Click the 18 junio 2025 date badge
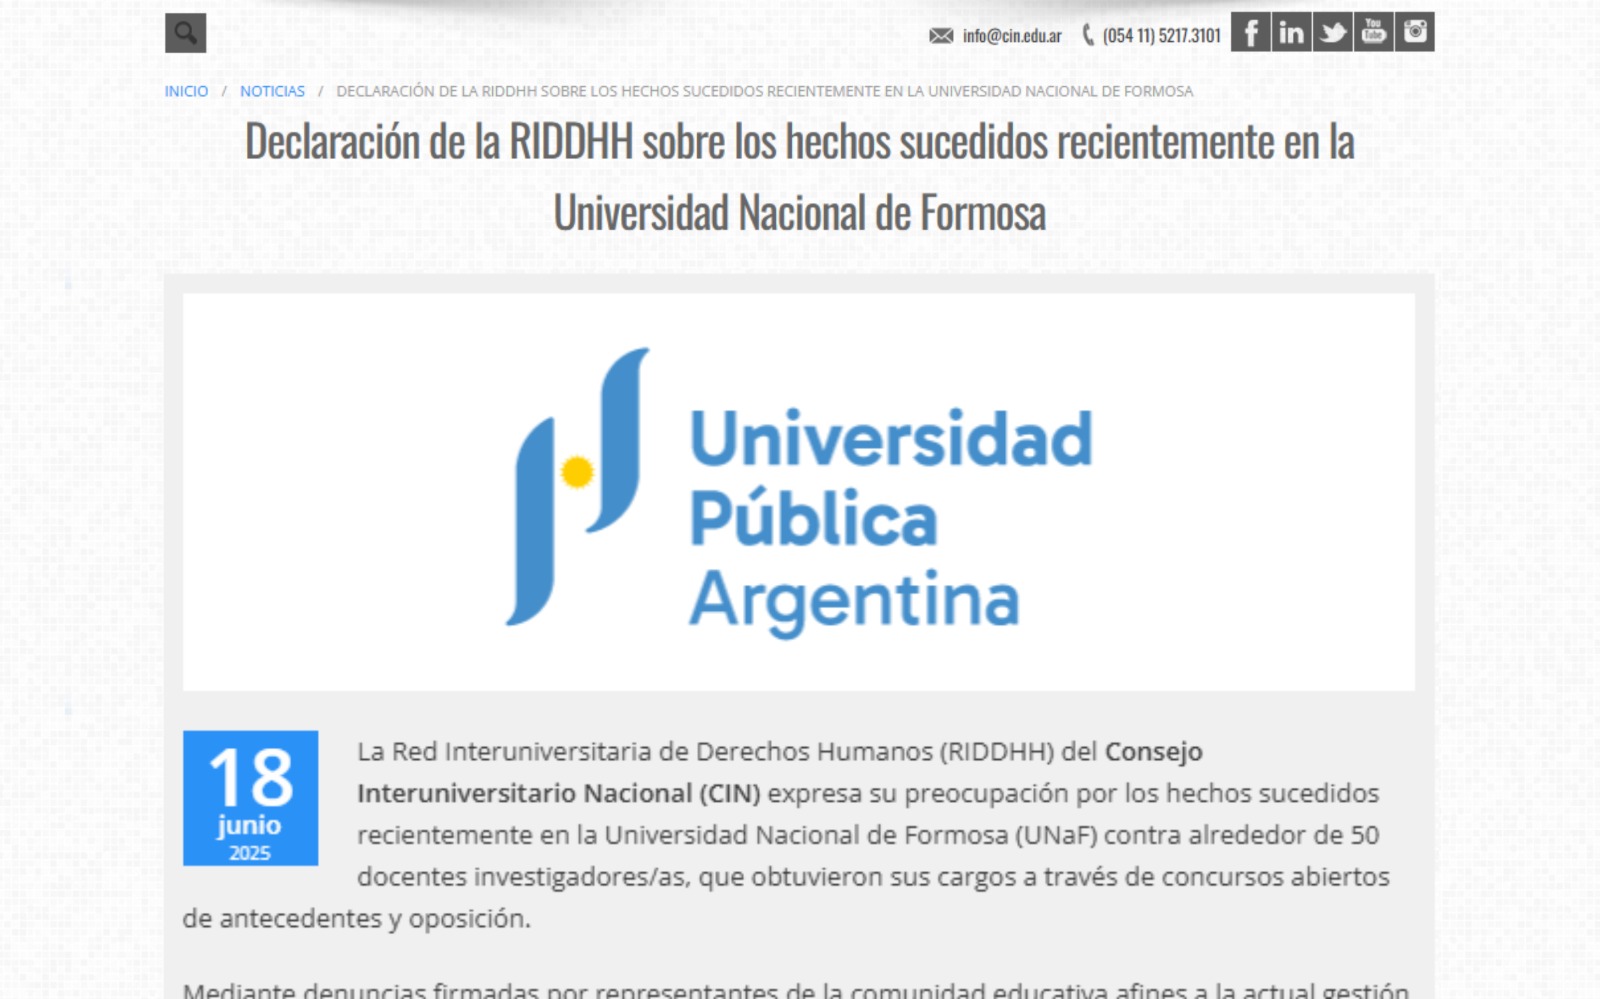The height and width of the screenshot is (999, 1600). tap(250, 798)
